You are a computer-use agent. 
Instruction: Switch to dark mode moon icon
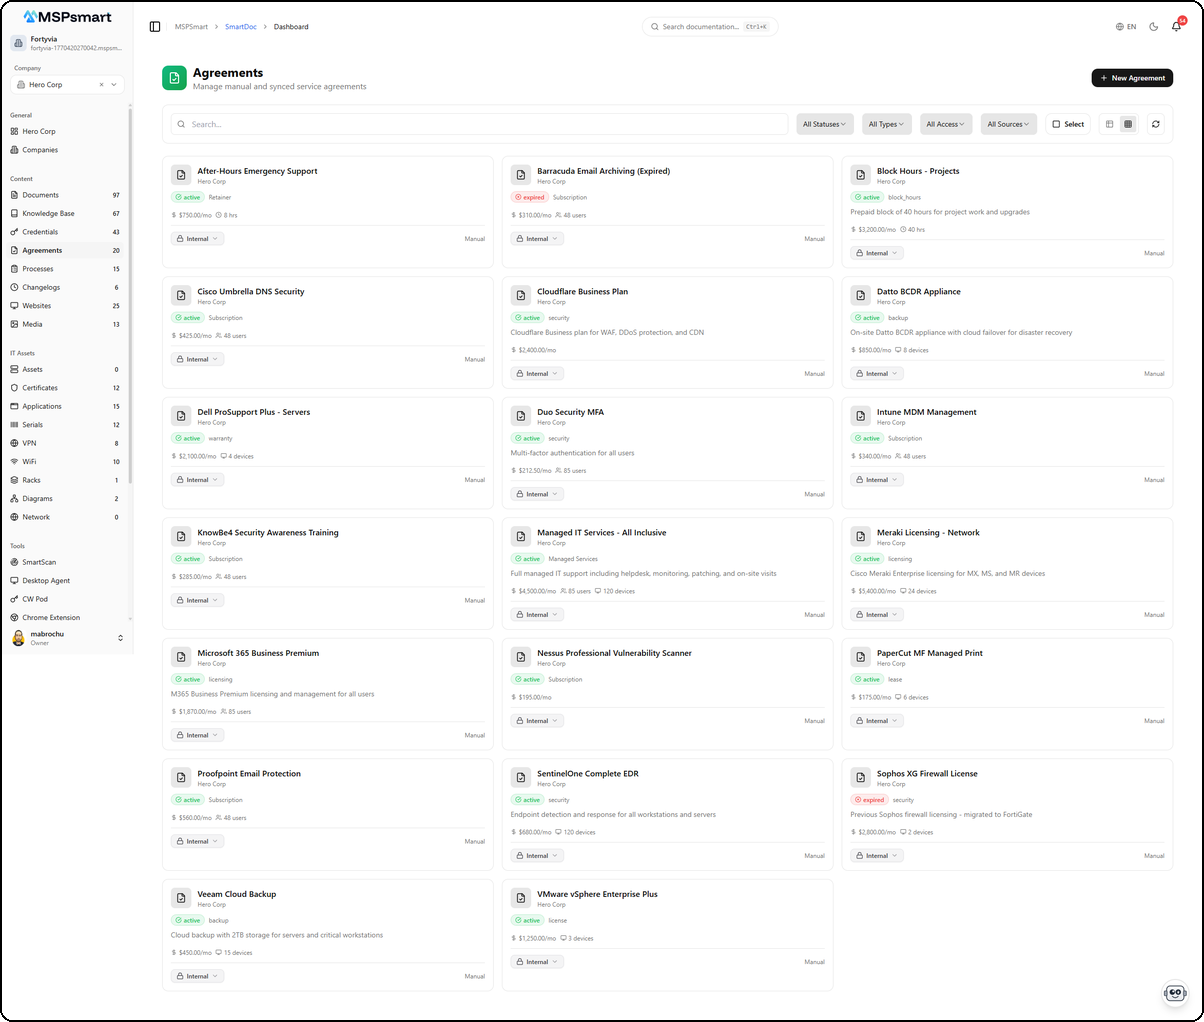(x=1153, y=27)
